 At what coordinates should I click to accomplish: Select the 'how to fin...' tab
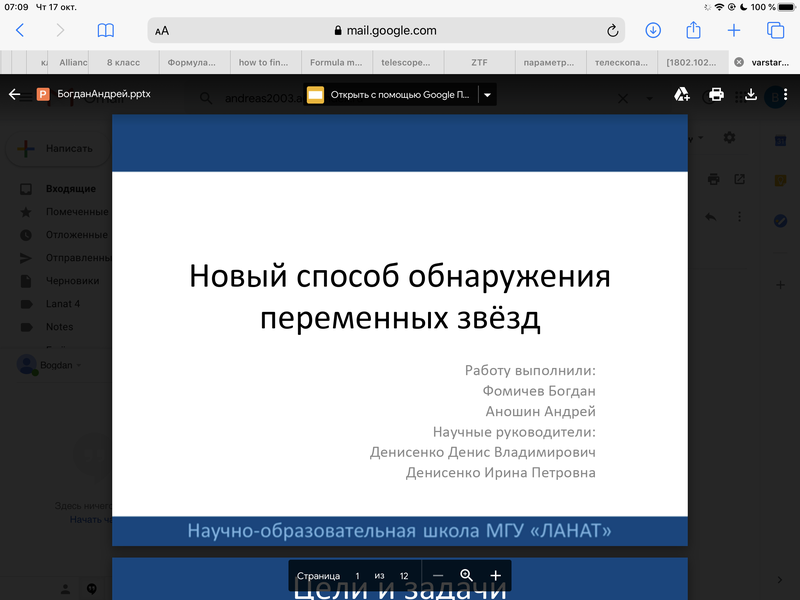(264, 62)
